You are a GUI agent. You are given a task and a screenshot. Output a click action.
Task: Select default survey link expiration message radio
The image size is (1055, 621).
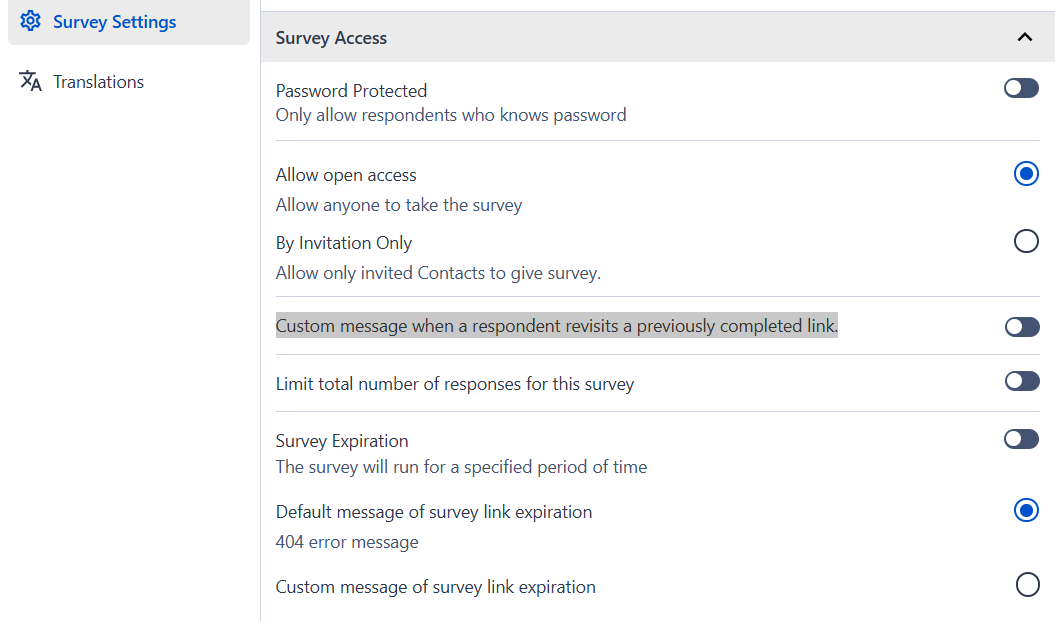(1026, 510)
